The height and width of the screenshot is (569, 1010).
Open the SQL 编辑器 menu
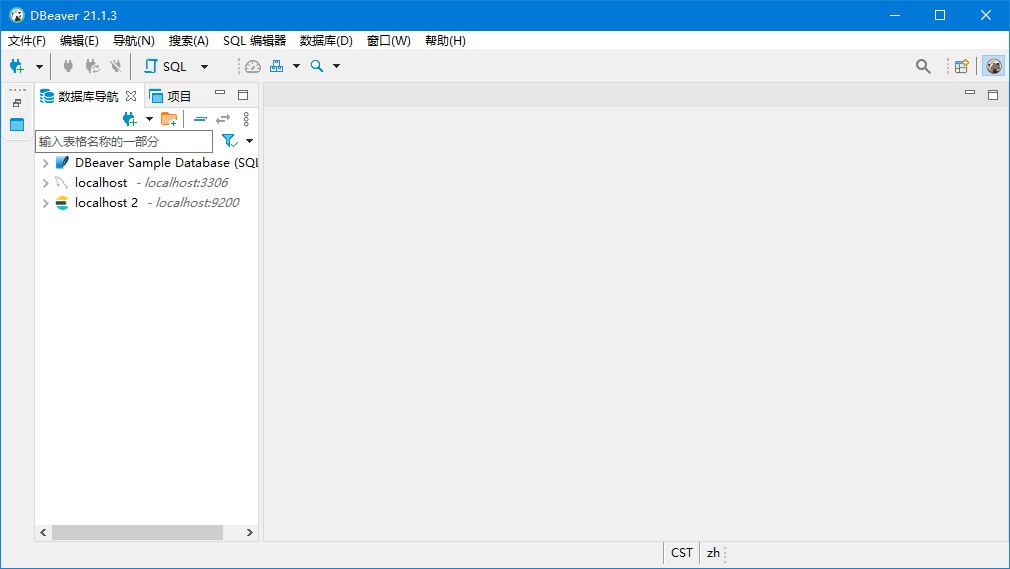click(x=254, y=41)
